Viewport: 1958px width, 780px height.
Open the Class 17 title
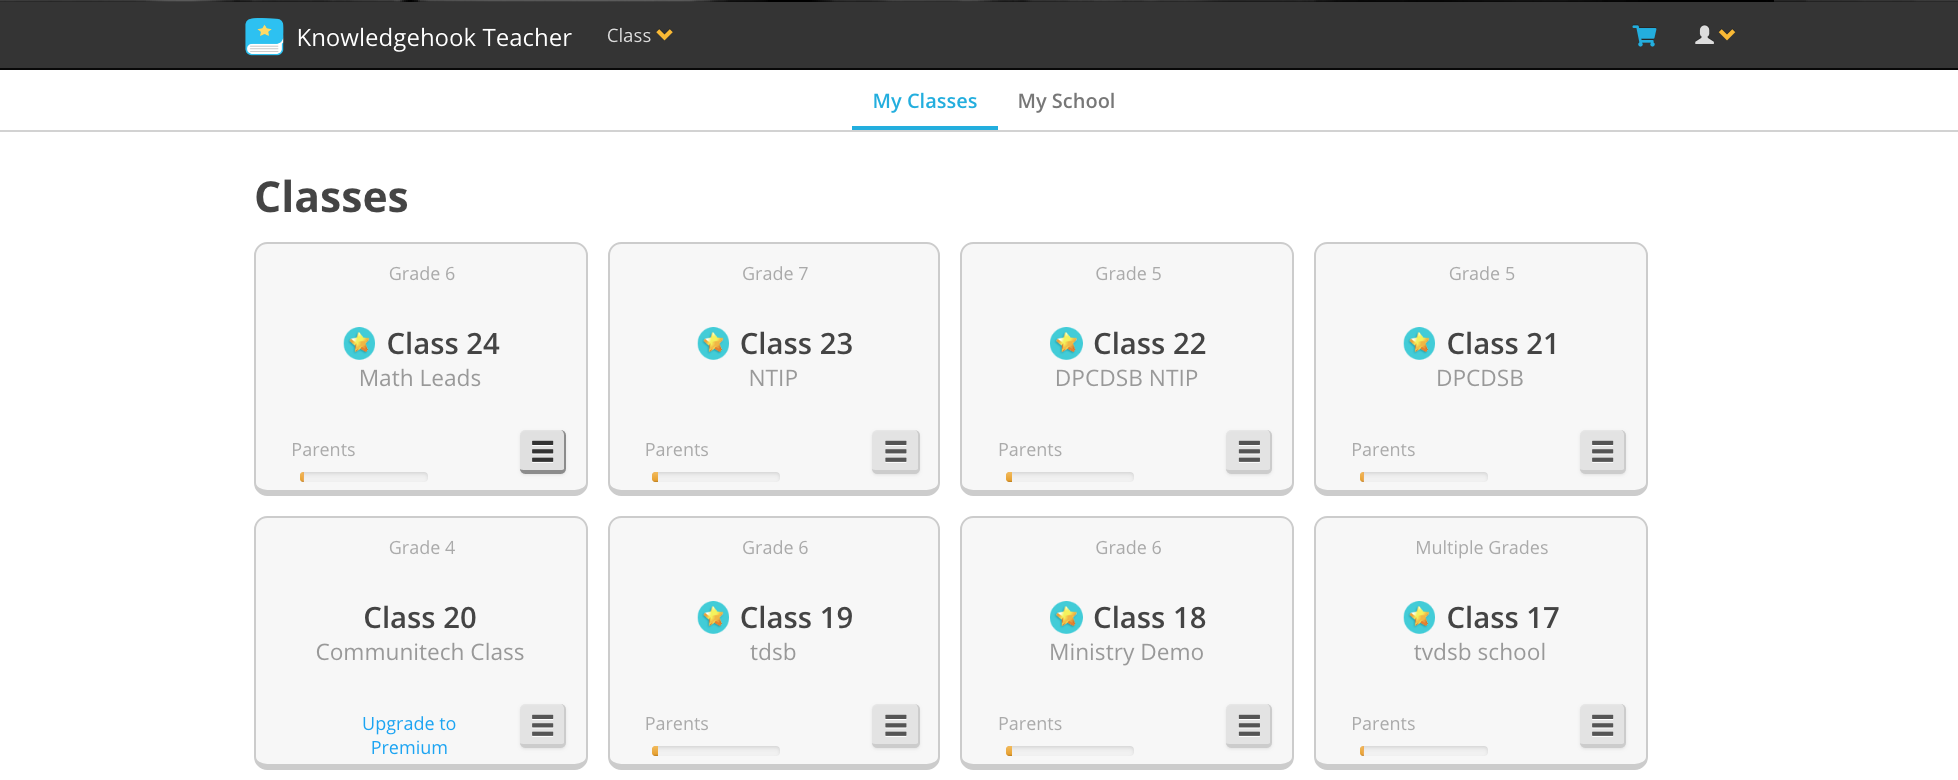1502,617
